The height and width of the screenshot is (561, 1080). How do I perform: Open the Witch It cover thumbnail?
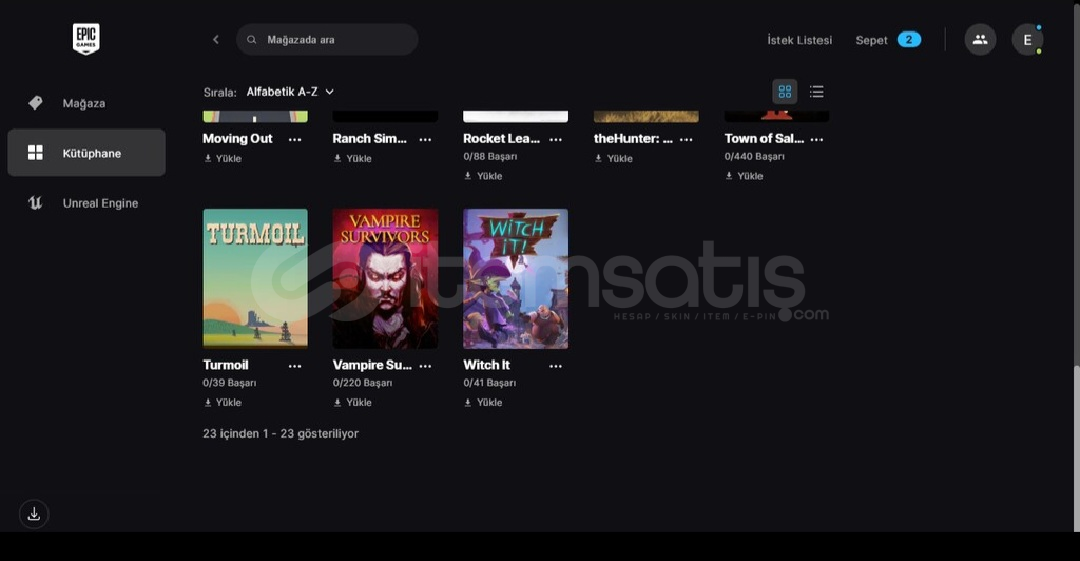(515, 278)
